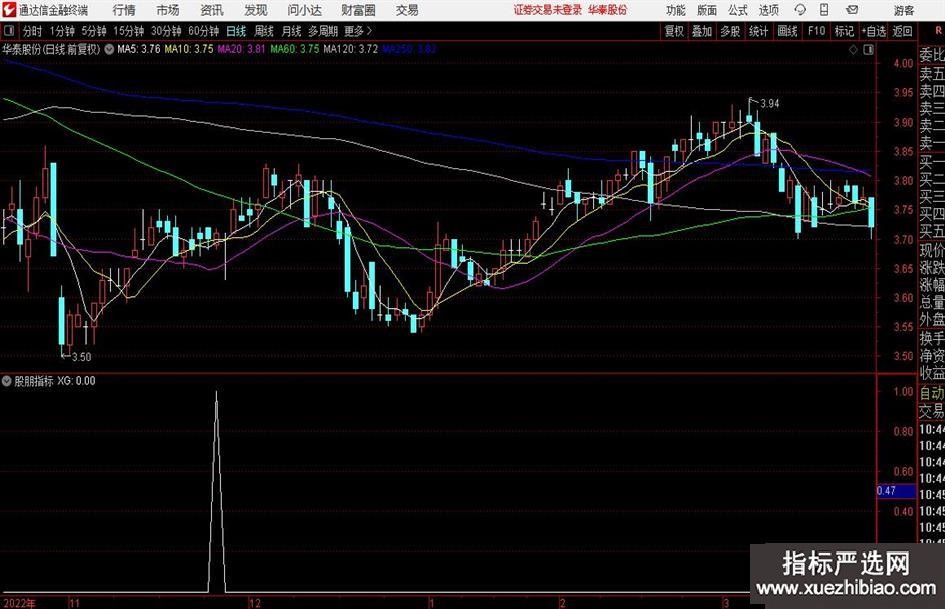
Task: Click the 2022年 label on time axis
Action: [x=19, y=603]
